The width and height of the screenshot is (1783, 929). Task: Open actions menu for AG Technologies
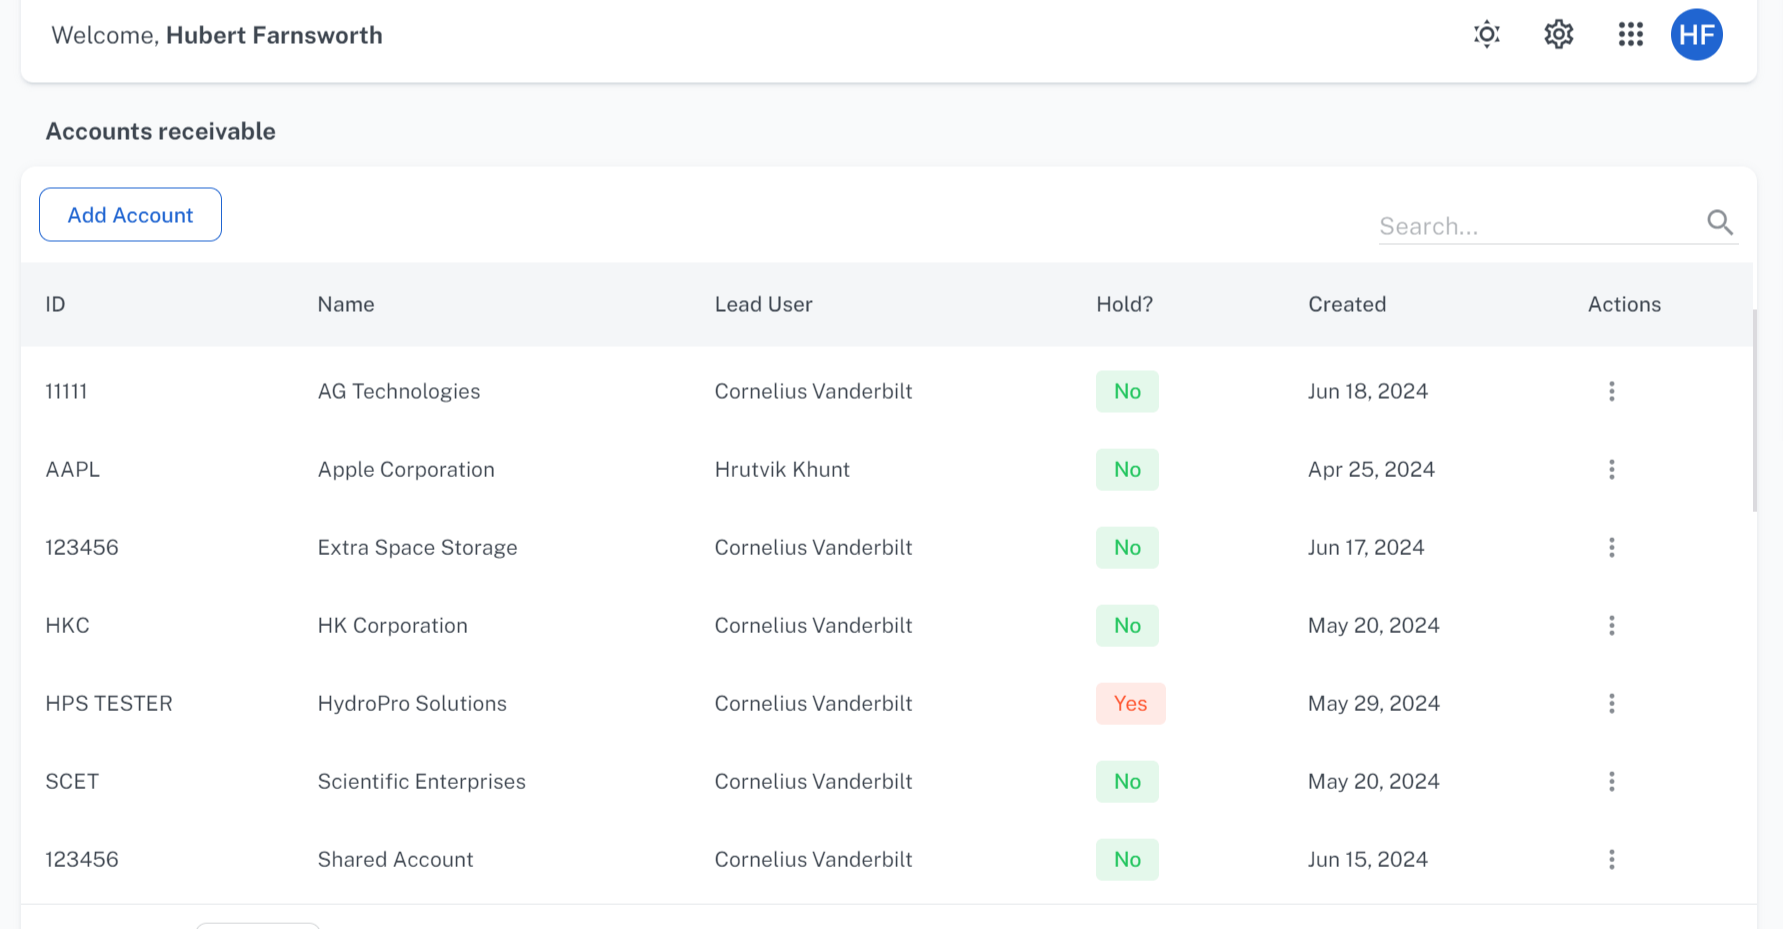click(x=1611, y=391)
